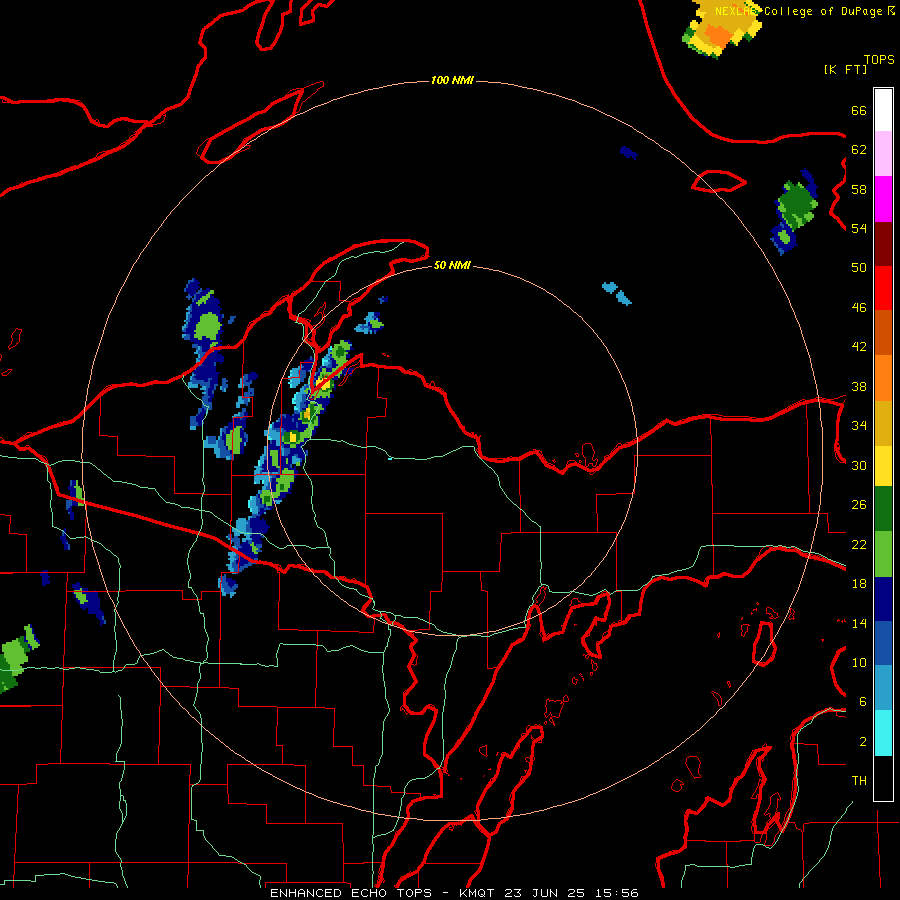Click the dark red 50-54 kft swatch
Image resolution: width=900 pixels, height=900 pixels.
pos(883,244)
